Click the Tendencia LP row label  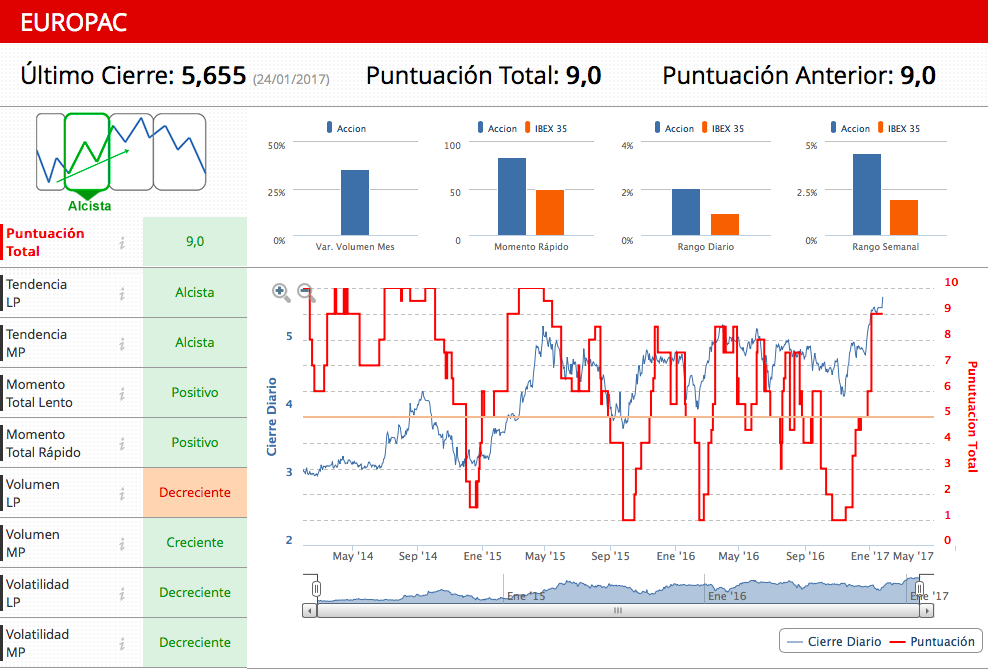point(37,293)
